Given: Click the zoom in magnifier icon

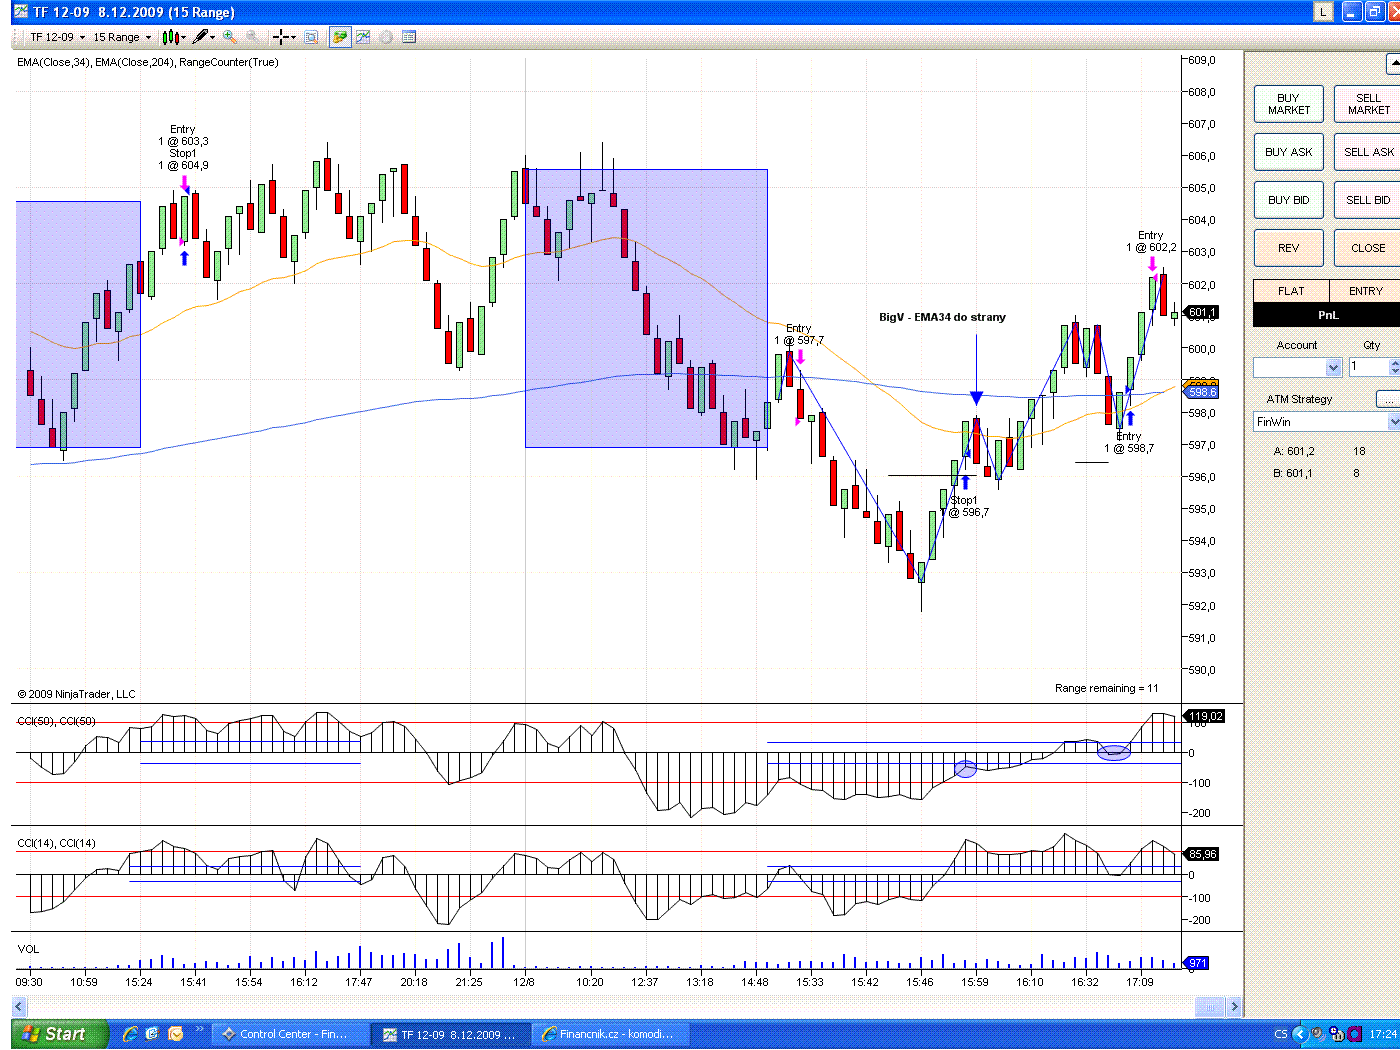Looking at the screenshot, I should click(230, 37).
